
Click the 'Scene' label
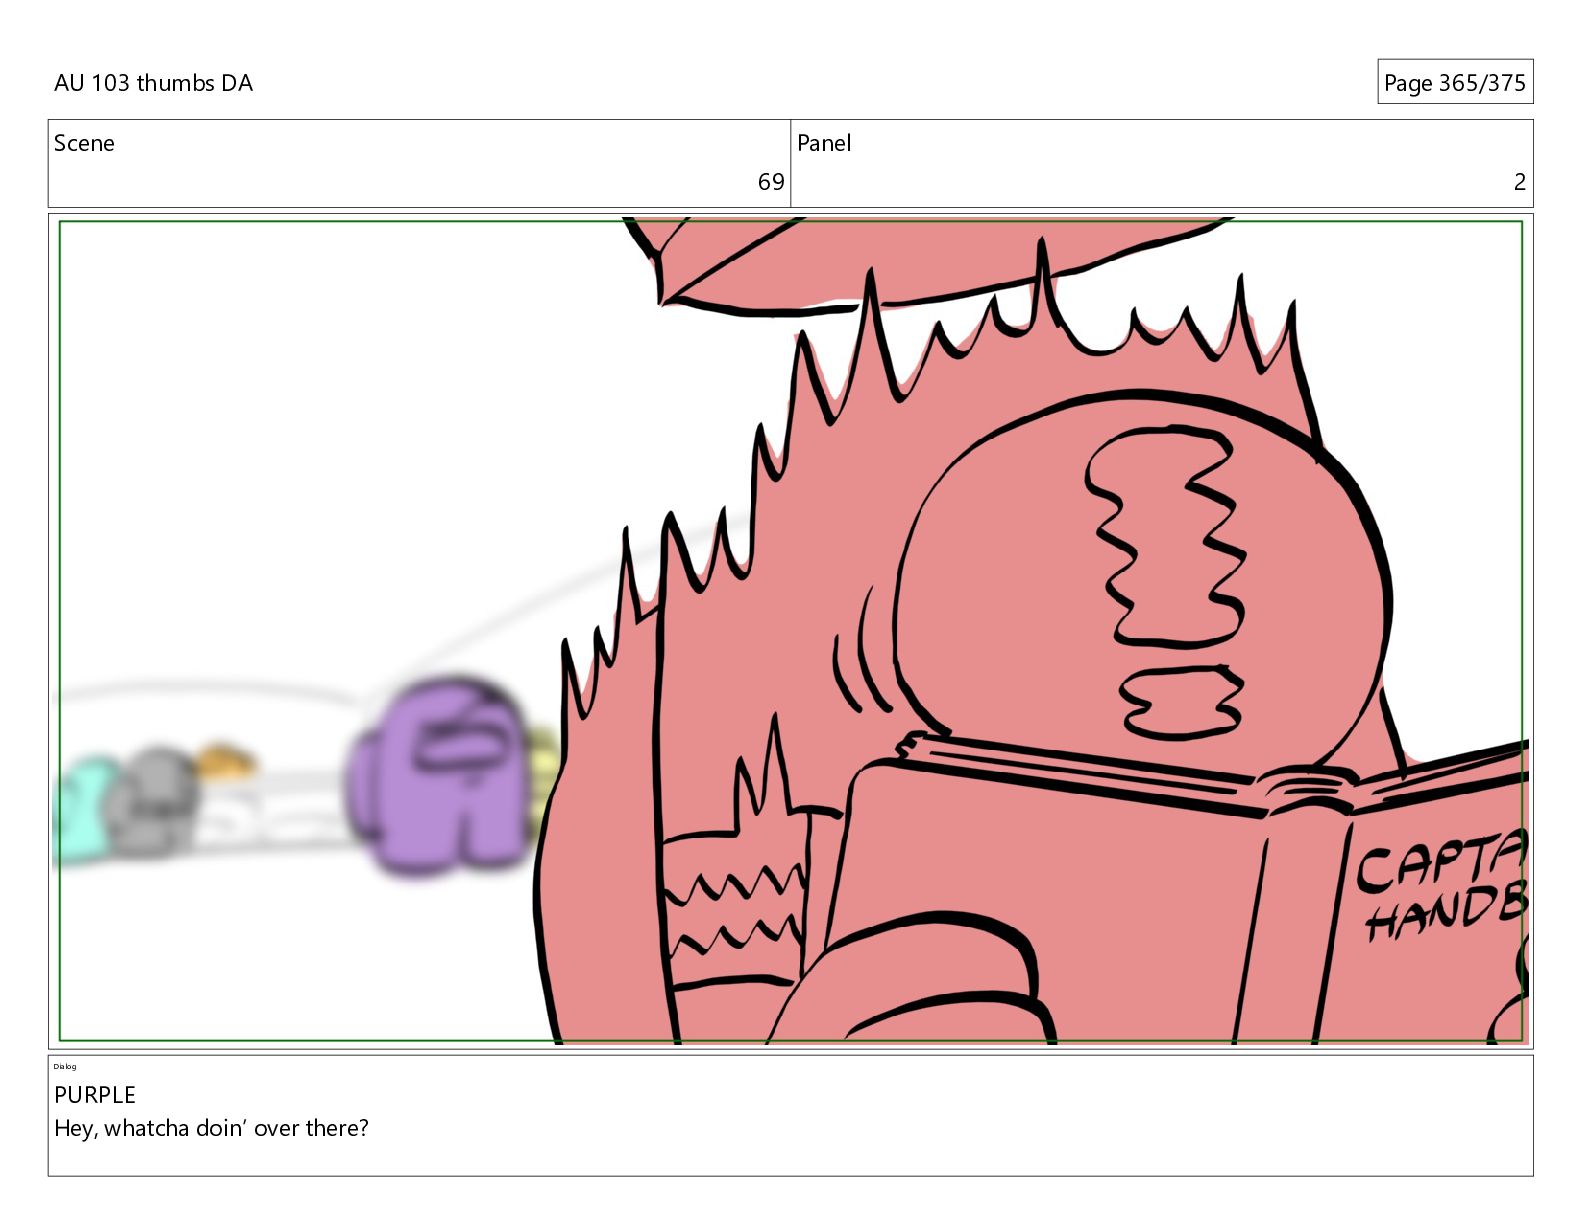(x=84, y=143)
